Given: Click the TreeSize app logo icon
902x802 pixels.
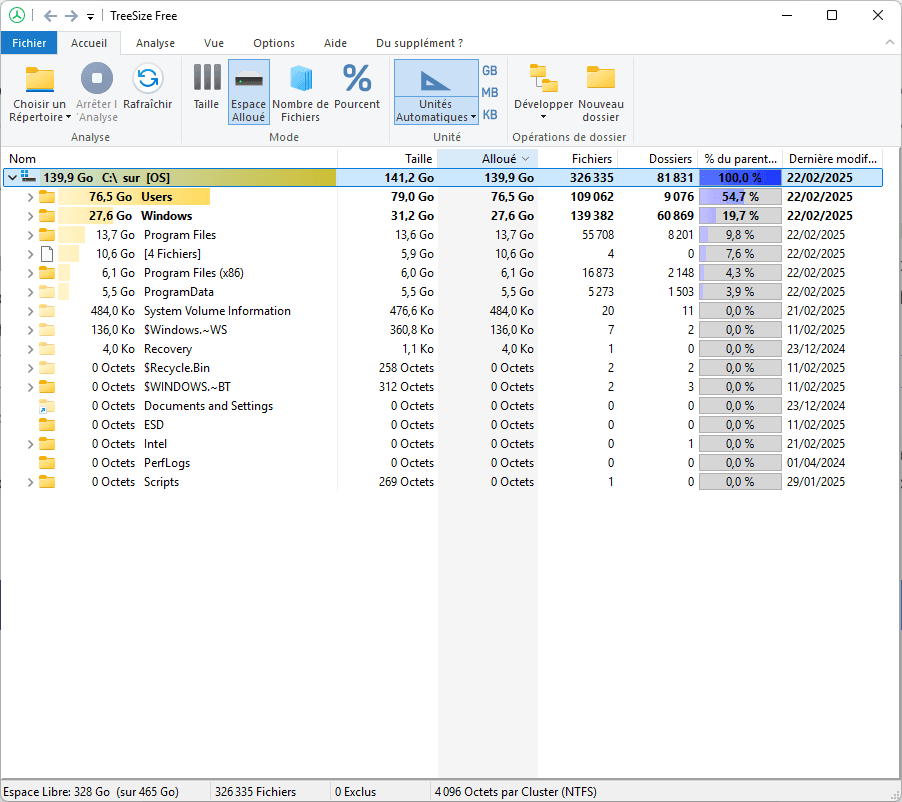Looking at the screenshot, I should [x=17, y=16].
